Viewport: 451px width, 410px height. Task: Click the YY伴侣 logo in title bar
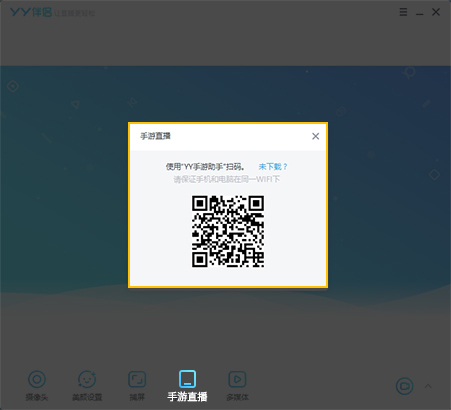(31, 12)
